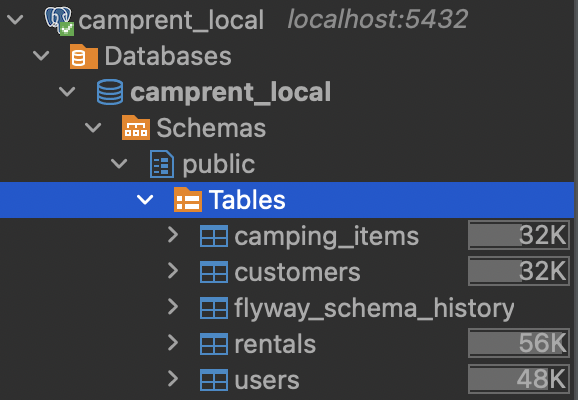
Task: Collapse the public schema chevron
Action: (119, 164)
